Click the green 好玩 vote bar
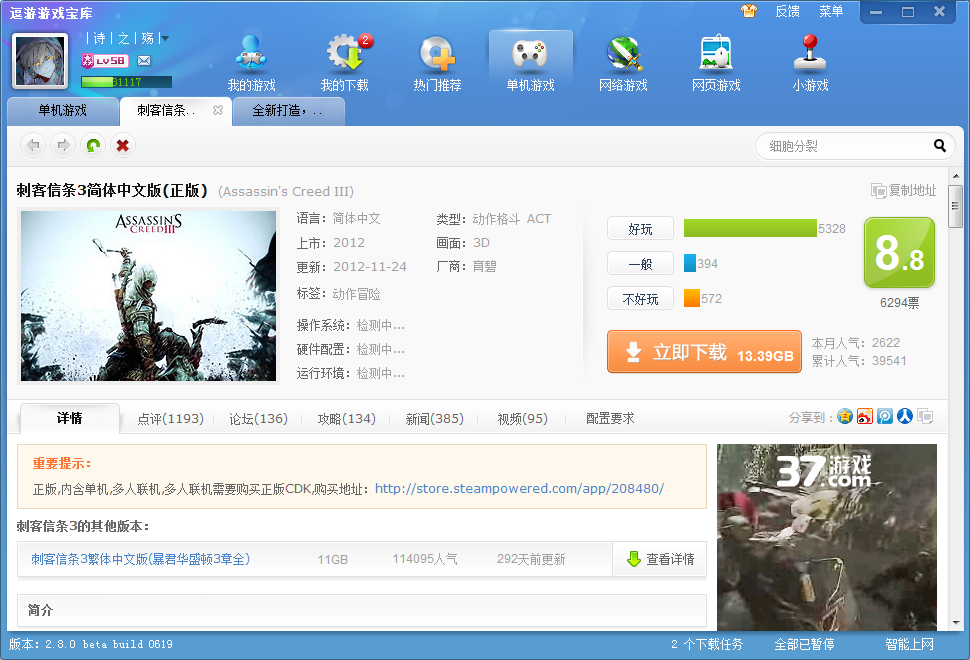Image resolution: width=970 pixels, height=660 pixels. (x=750, y=228)
